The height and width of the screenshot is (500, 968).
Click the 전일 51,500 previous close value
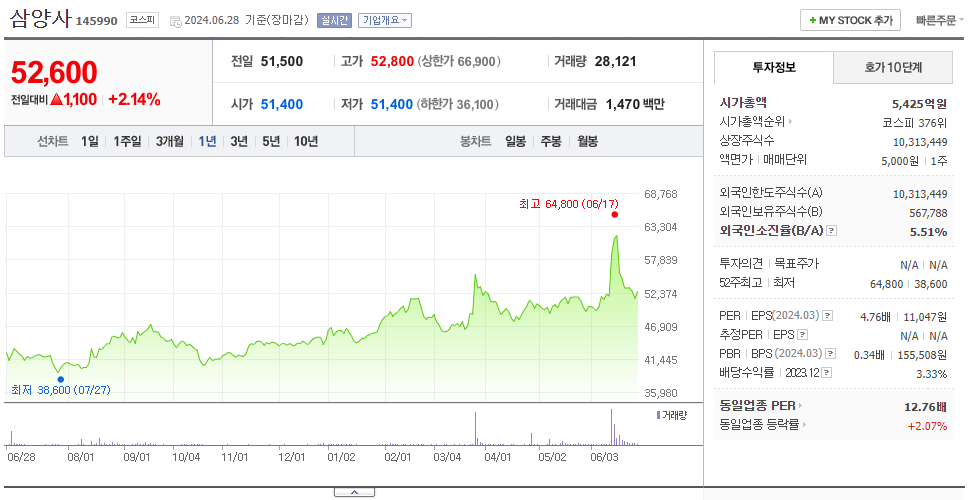(x=282, y=62)
